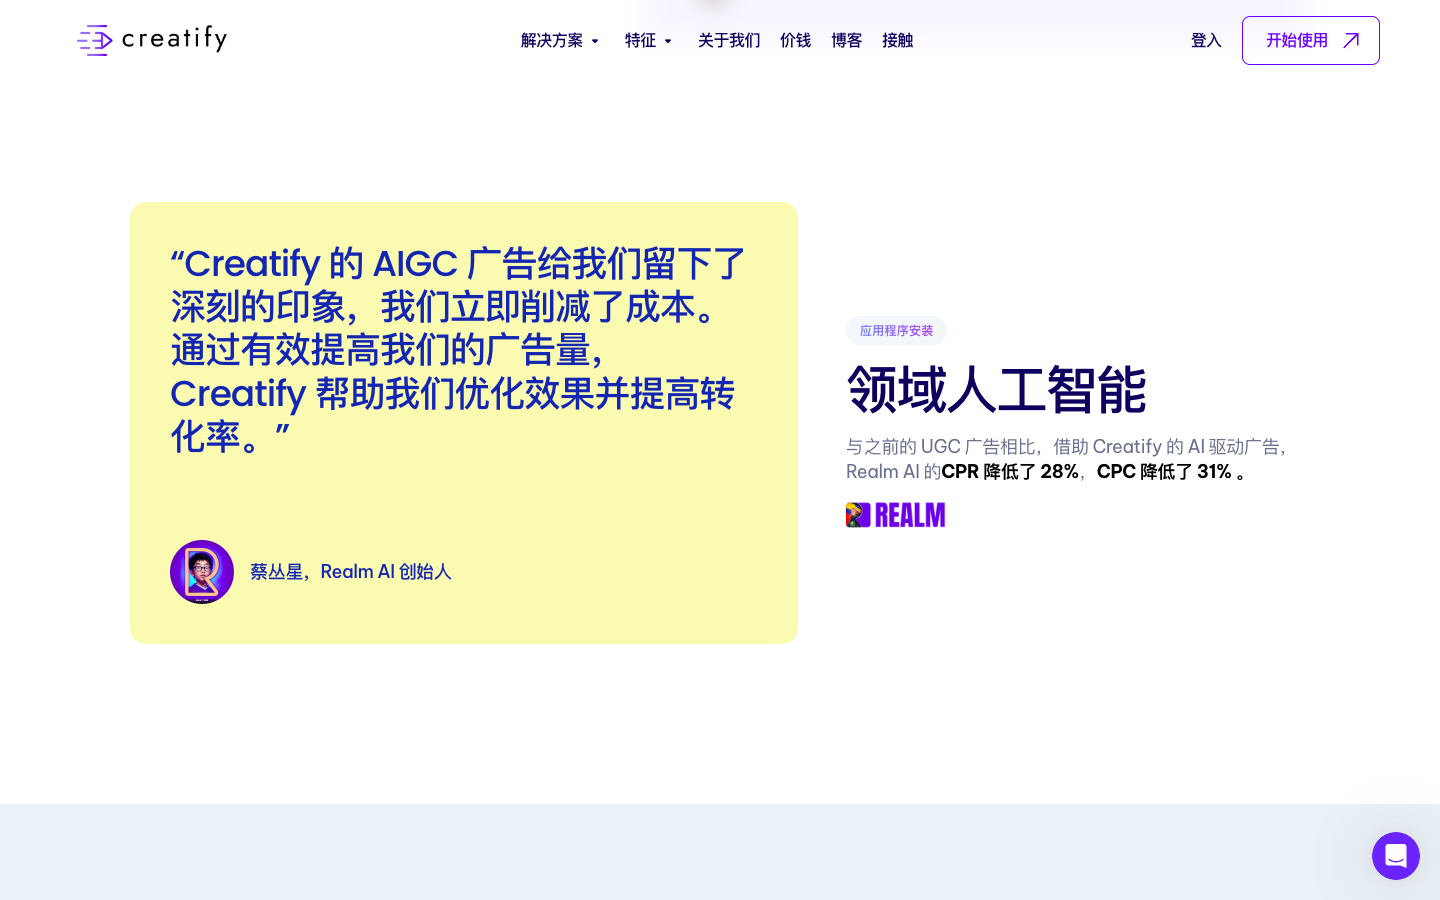The image size is (1440, 900).
Task: Click the 接触 contact link
Action: pyautogui.click(x=897, y=40)
